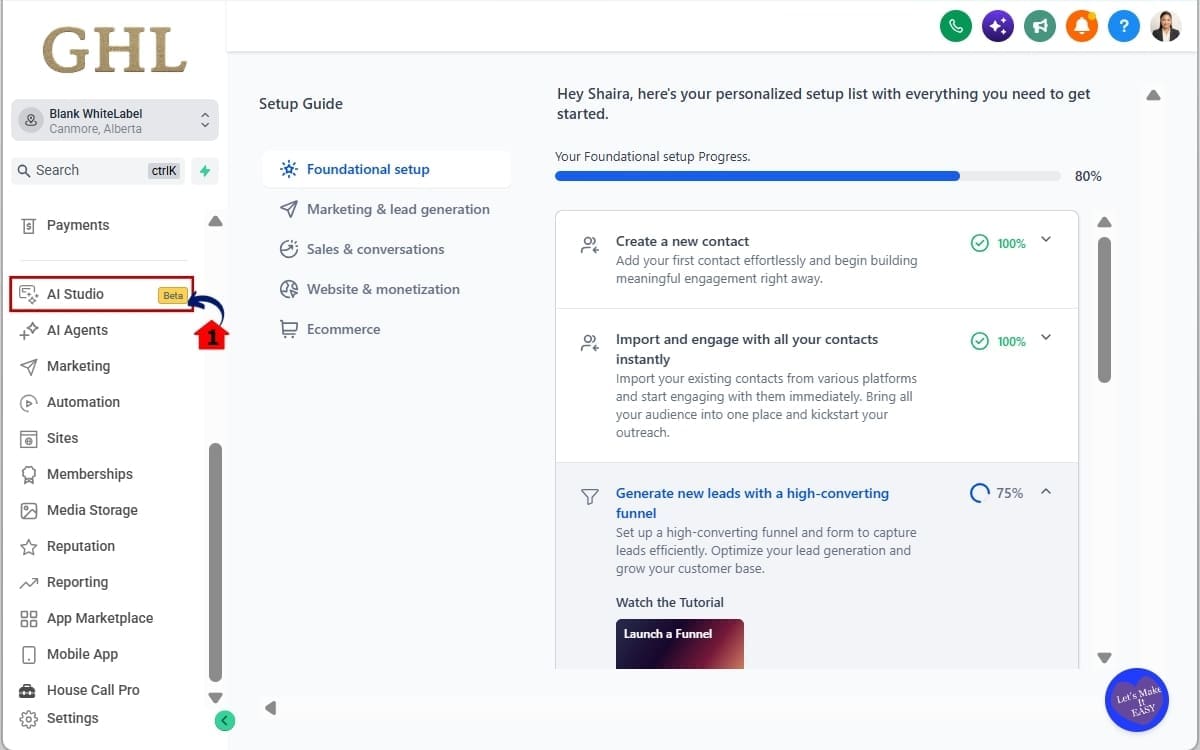Image resolution: width=1200 pixels, height=750 pixels.
Task: Click the Memberships badge icon
Action: click(29, 474)
